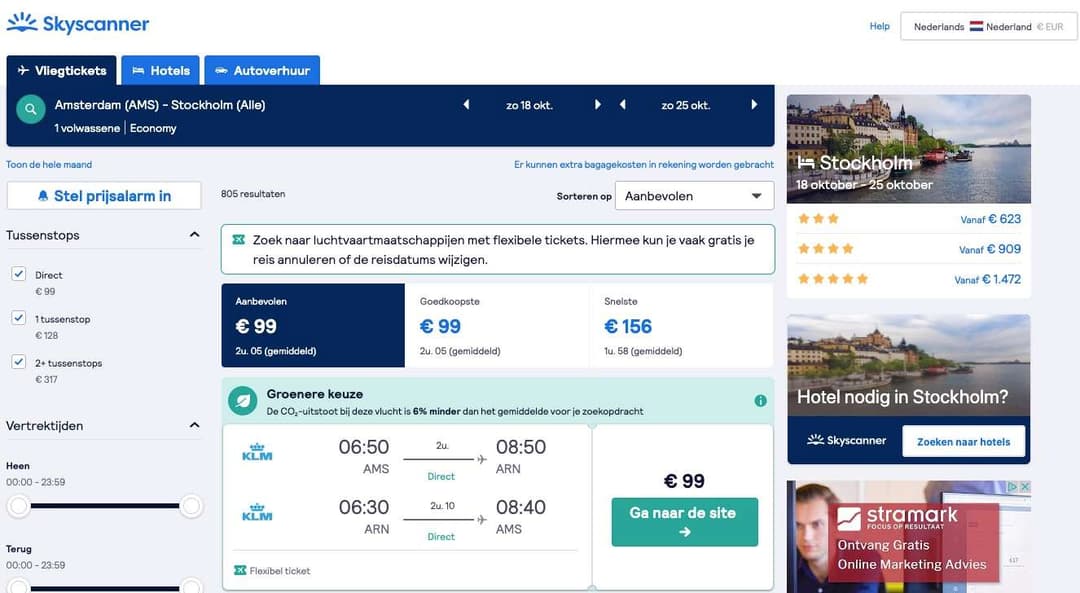Click the flexible tickets banner icon
Image resolution: width=1080 pixels, height=593 pixels.
tap(238, 240)
